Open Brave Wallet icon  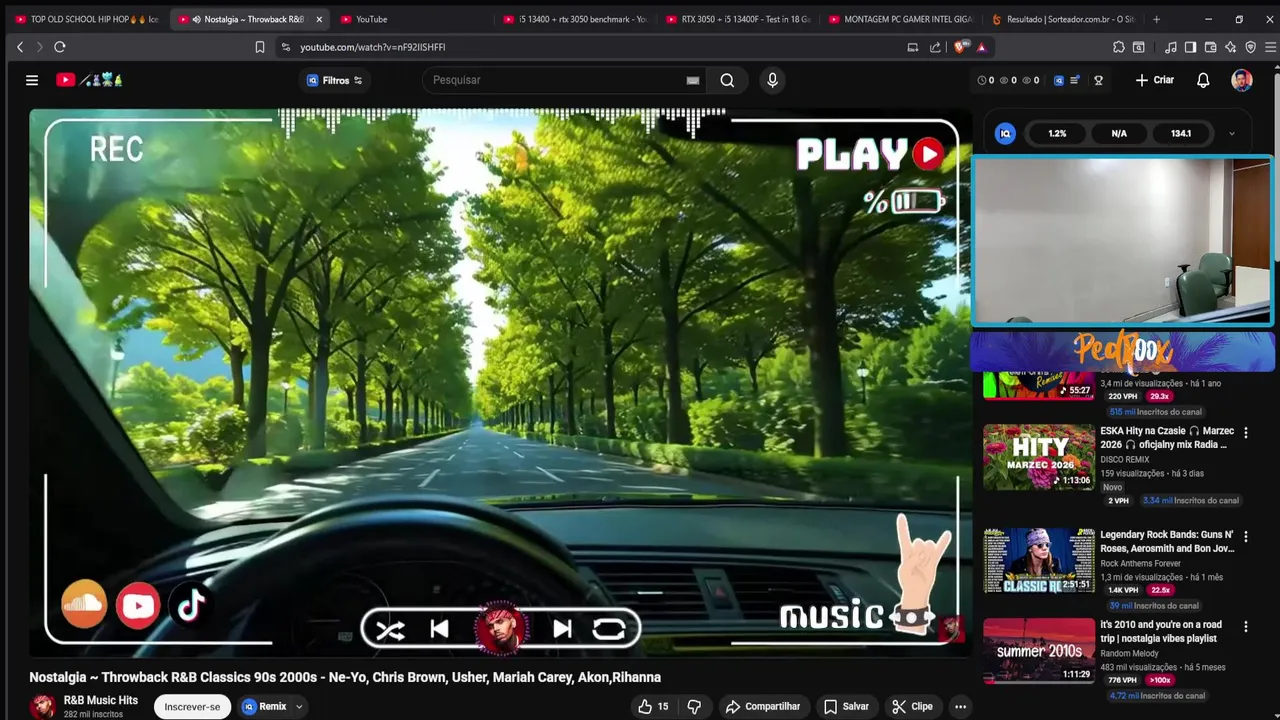pyautogui.click(x=1210, y=47)
